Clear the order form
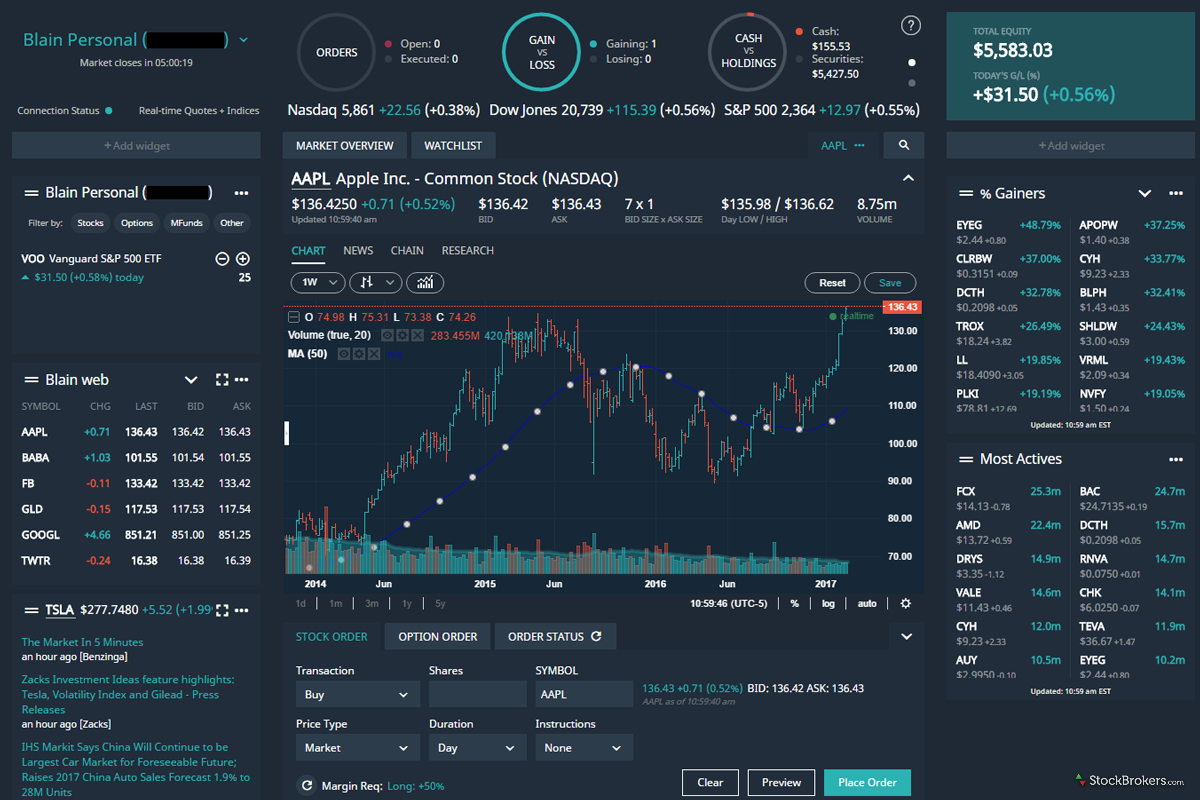Screen dimensions: 1200x800 tap(710, 782)
